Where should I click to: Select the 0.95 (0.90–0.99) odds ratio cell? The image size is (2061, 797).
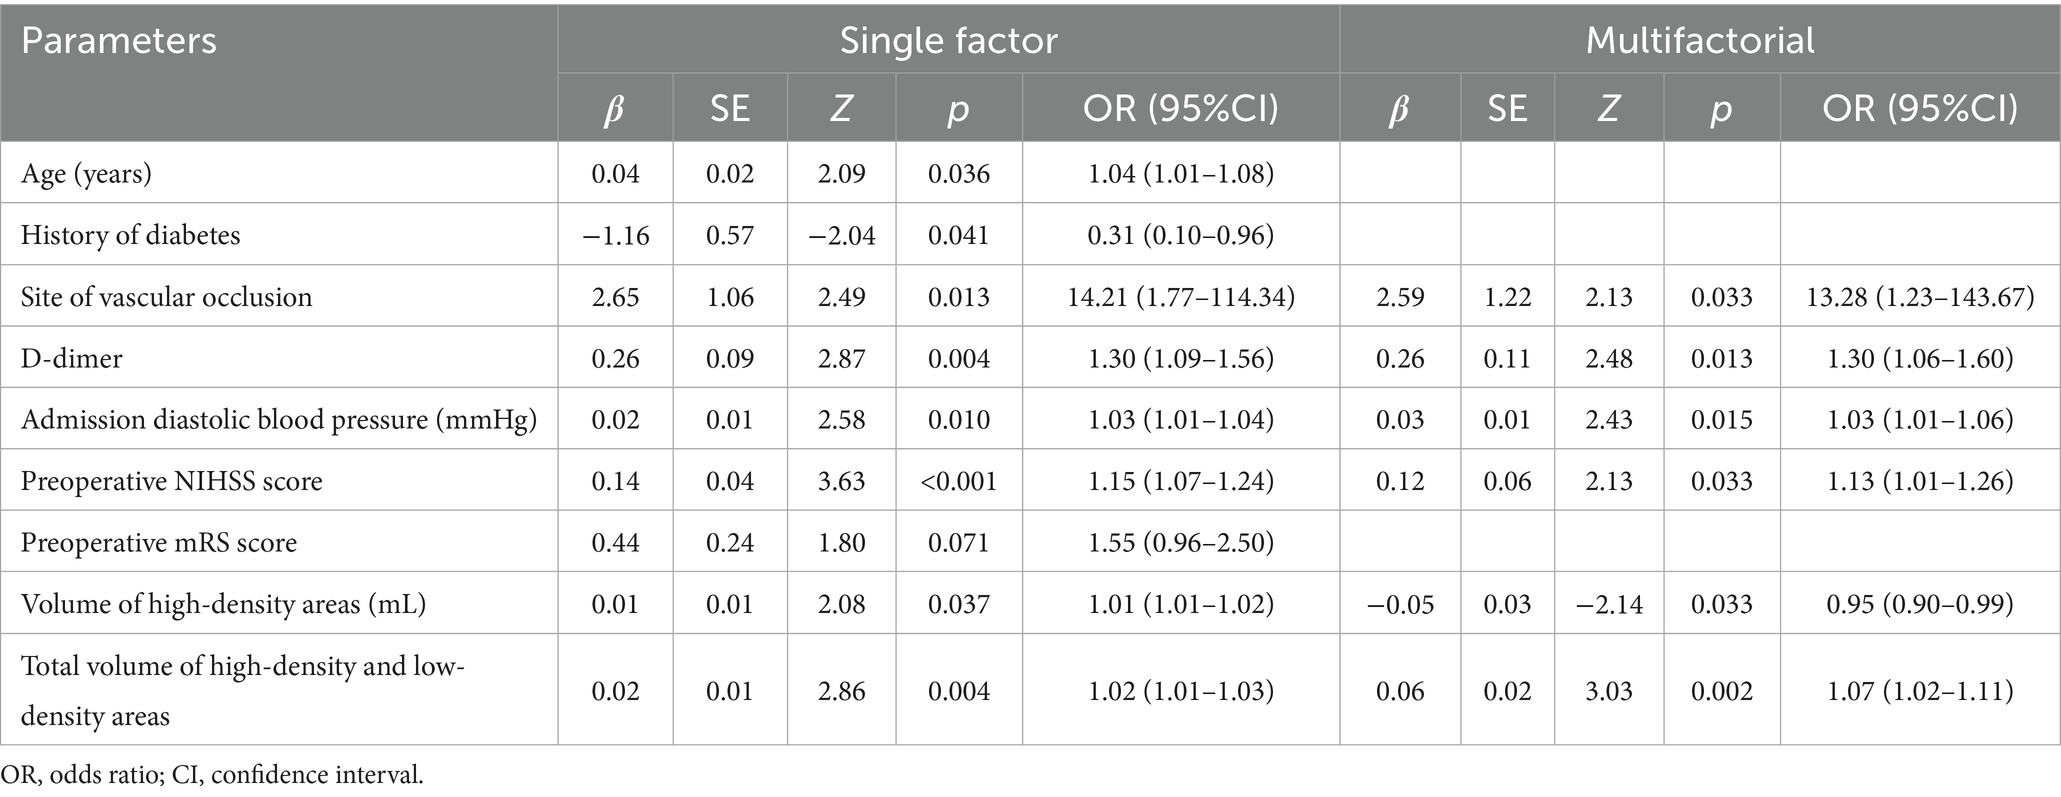(1920, 604)
